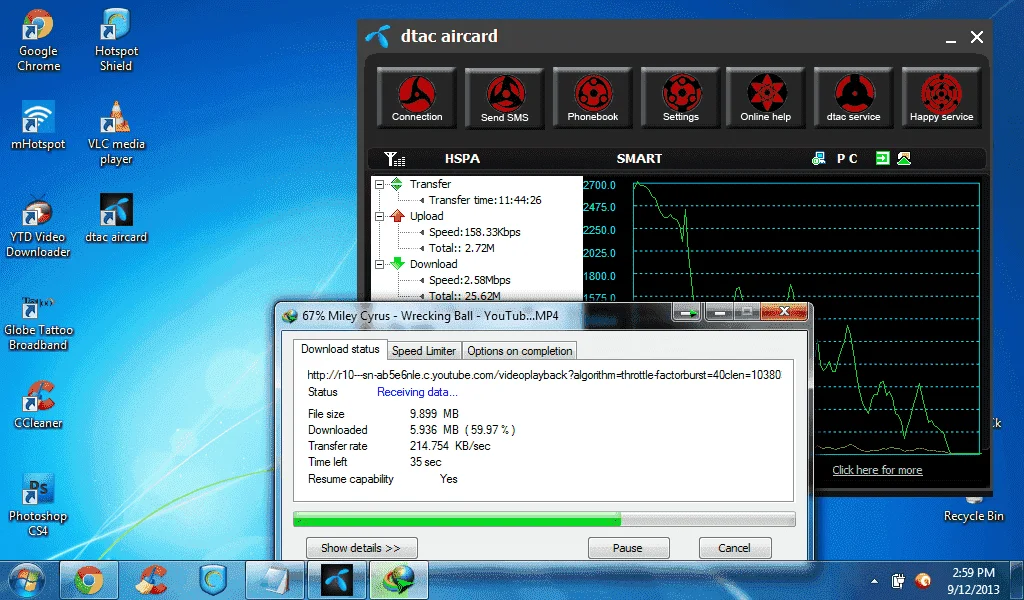Open the notepad taskbar item
The image size is (1024, 600).
point(275,580)
